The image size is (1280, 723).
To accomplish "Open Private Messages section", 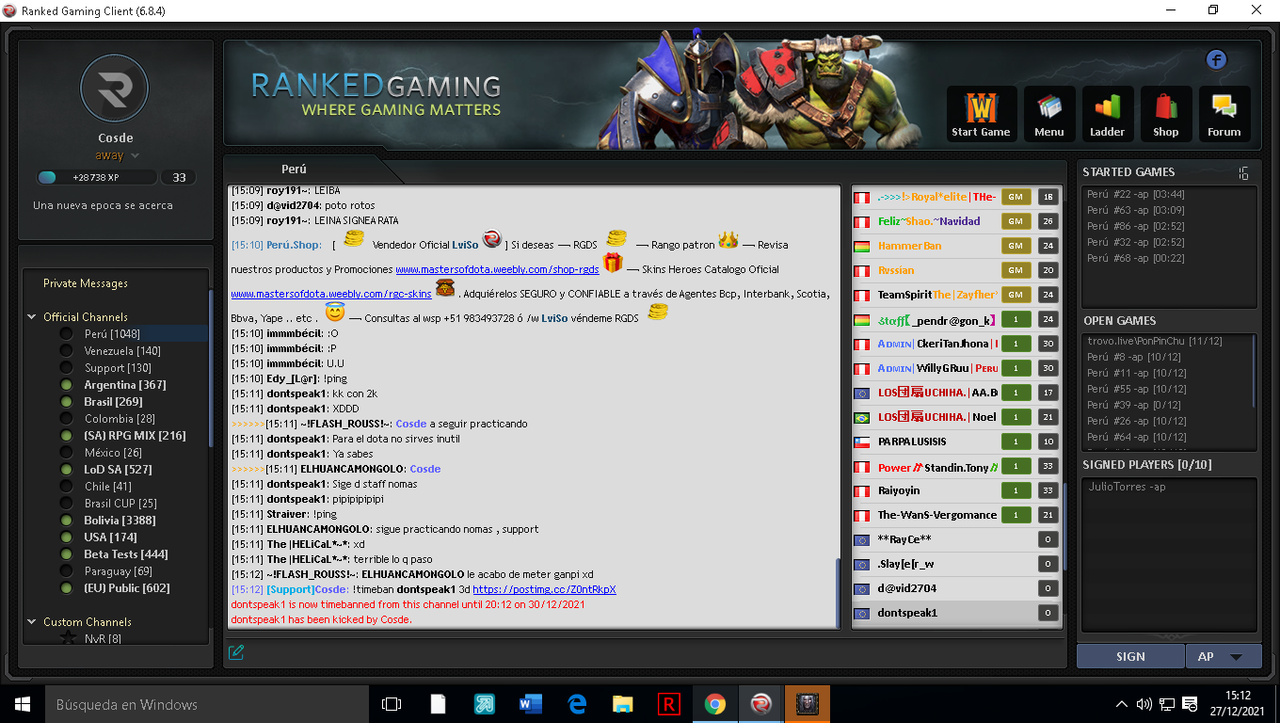I will [x=85, y=283].
